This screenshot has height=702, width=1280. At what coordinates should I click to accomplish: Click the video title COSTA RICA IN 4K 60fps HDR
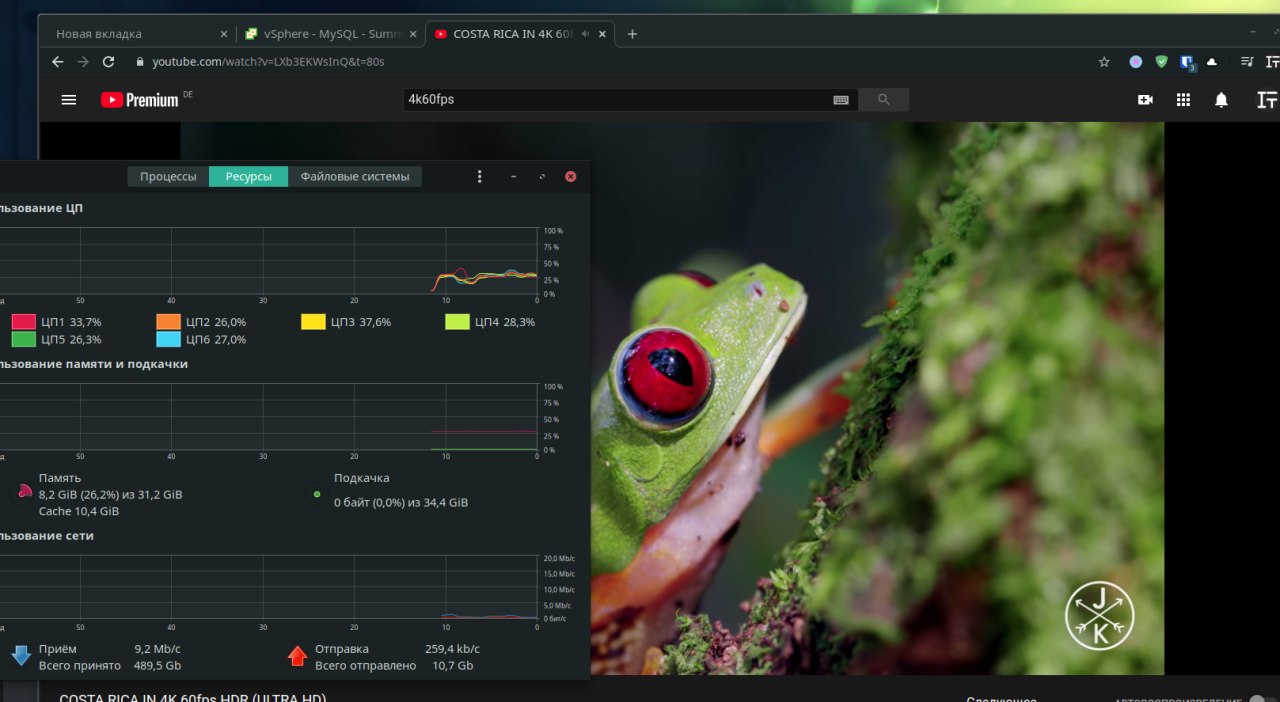(193, 697)
